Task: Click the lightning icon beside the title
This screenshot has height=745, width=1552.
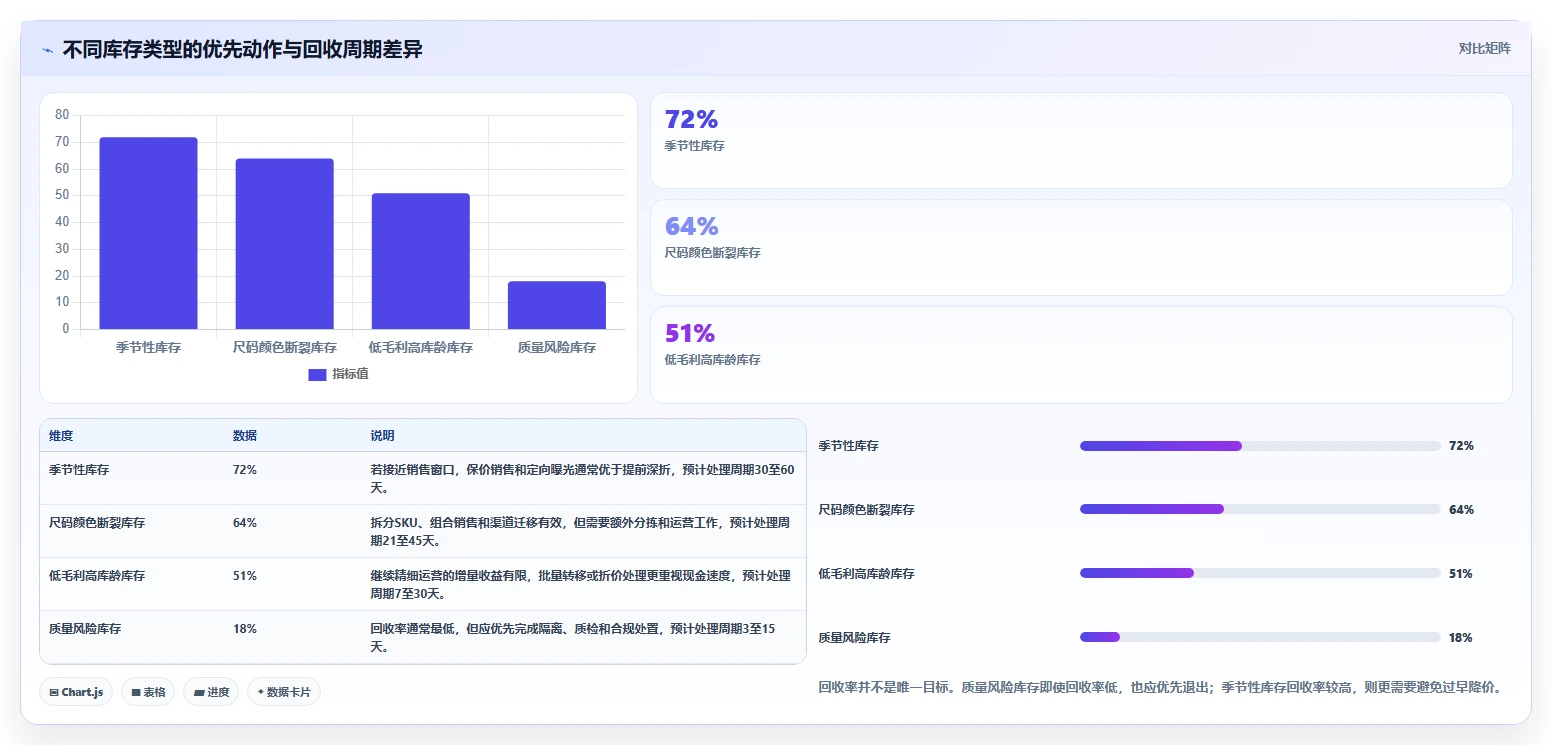Action: coord(47,50)
